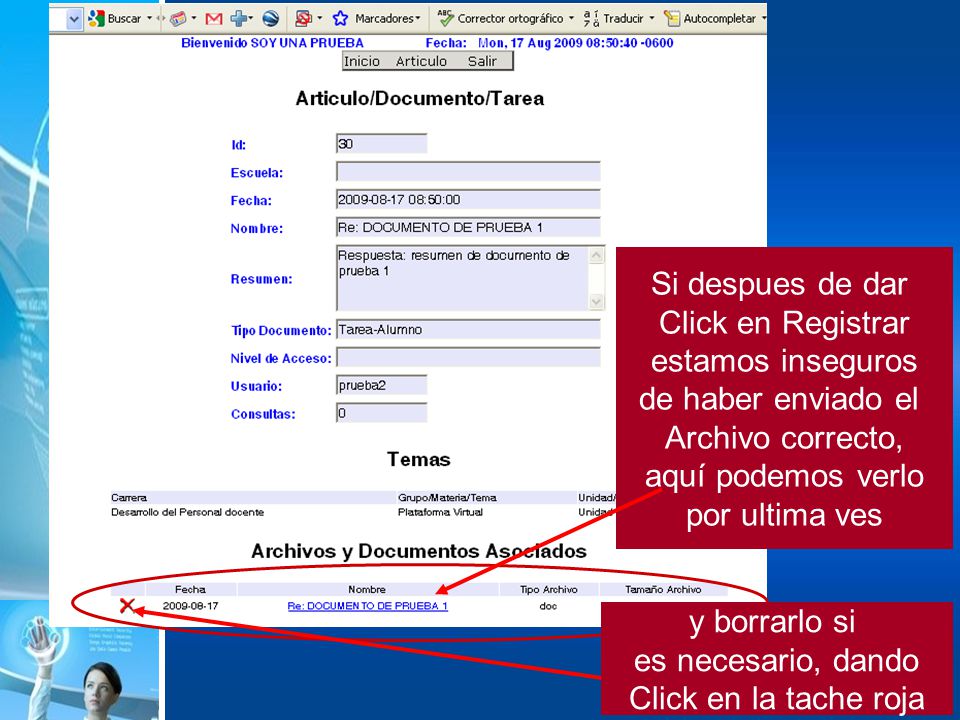Screen dimensions: 960x720
Task: Expand the Buscar dropdown arrow
Action: (x=149, y=18)
